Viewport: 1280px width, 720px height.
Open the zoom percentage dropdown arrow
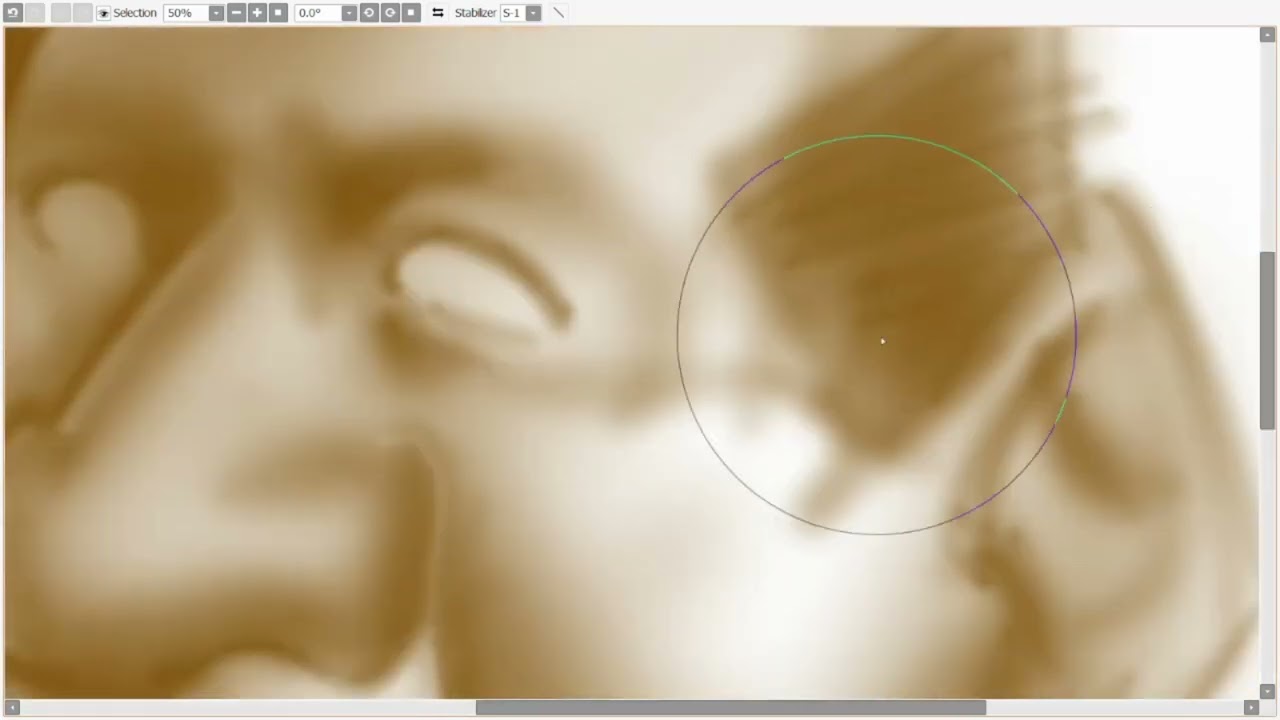pos(216,13)
